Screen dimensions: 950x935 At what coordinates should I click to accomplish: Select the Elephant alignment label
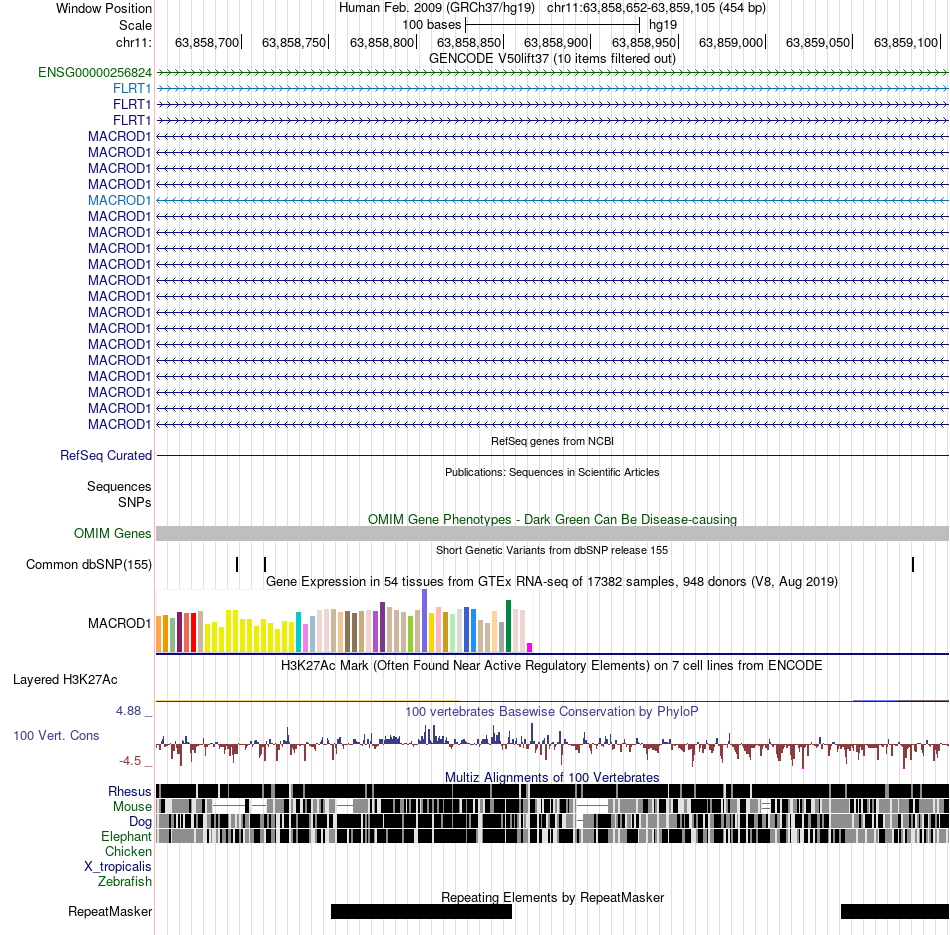pos(127,837)
